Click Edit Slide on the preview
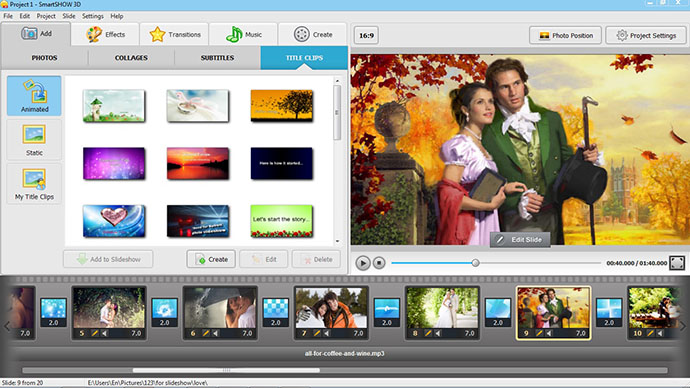Viewport: 690px width, 388px height. pos(520,240)
